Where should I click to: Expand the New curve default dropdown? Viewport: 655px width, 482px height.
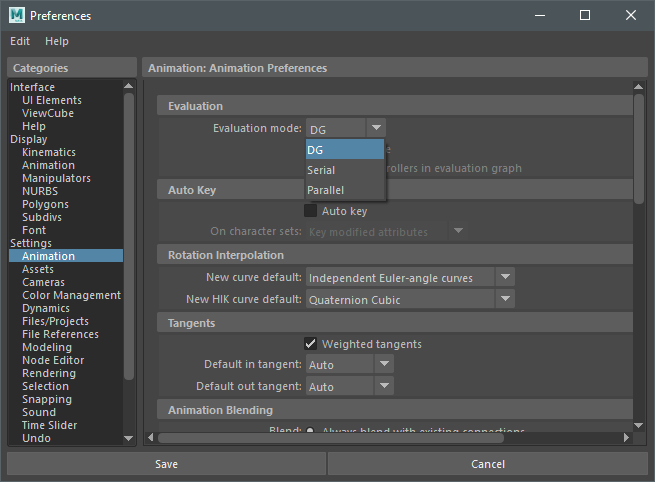coord(505,277)
